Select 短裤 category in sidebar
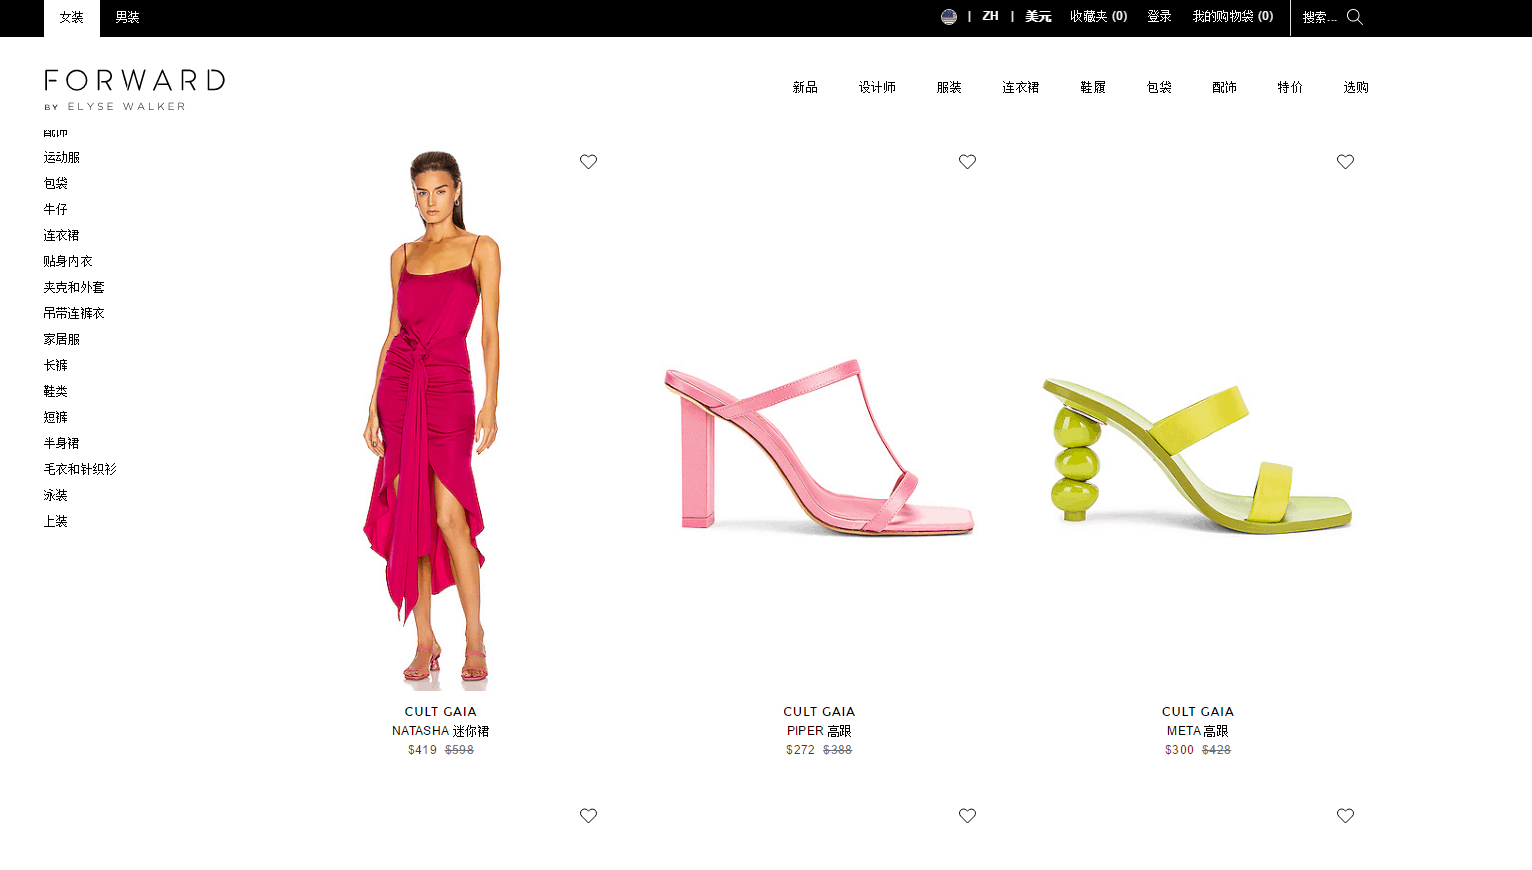The height and width of the screenshot is (870, 1532). point(56,418)
